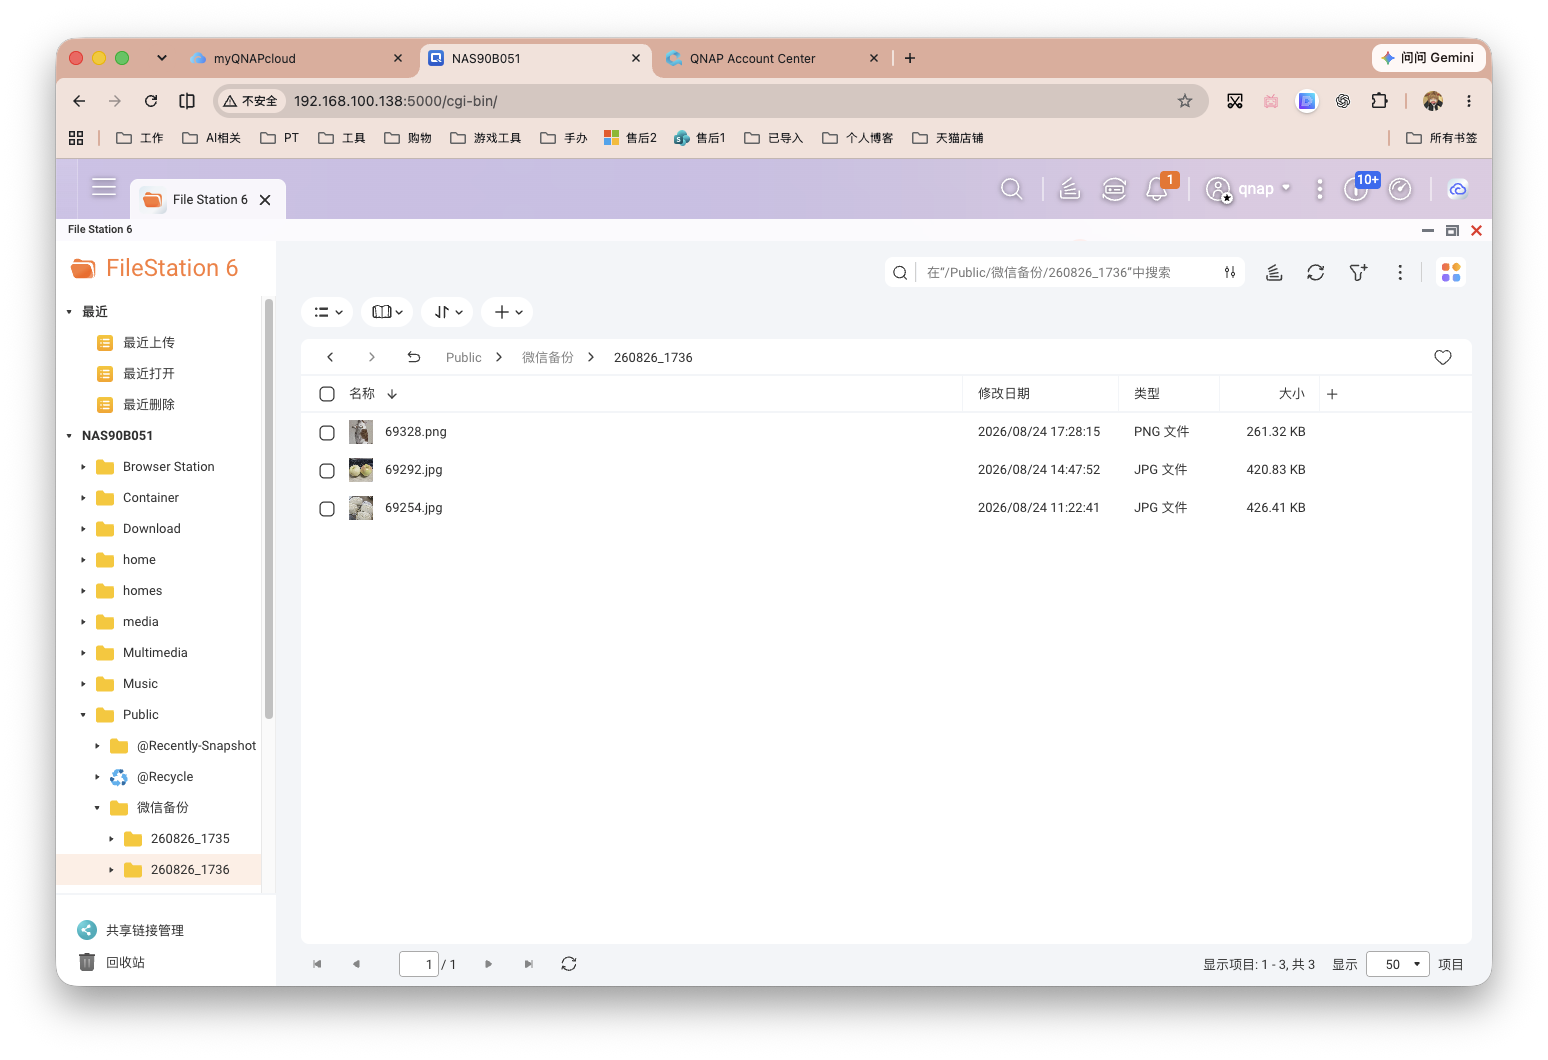1548x1060 pixels.
Task: Go to the next page arrow
Action: 488,964
